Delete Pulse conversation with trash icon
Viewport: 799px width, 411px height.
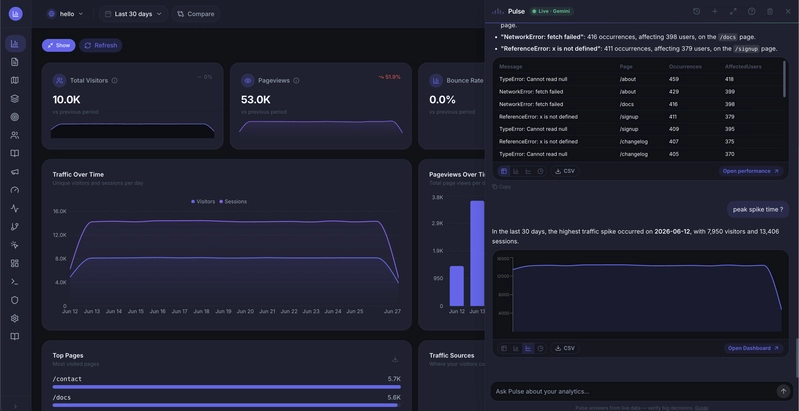pos(770,11)
